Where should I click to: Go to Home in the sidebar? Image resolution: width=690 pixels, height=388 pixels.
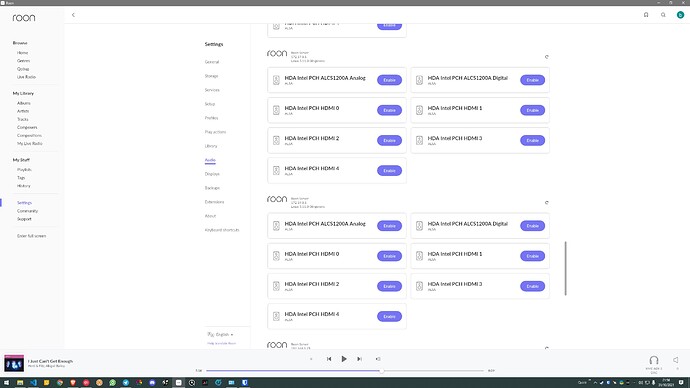(x=22, y=53)
